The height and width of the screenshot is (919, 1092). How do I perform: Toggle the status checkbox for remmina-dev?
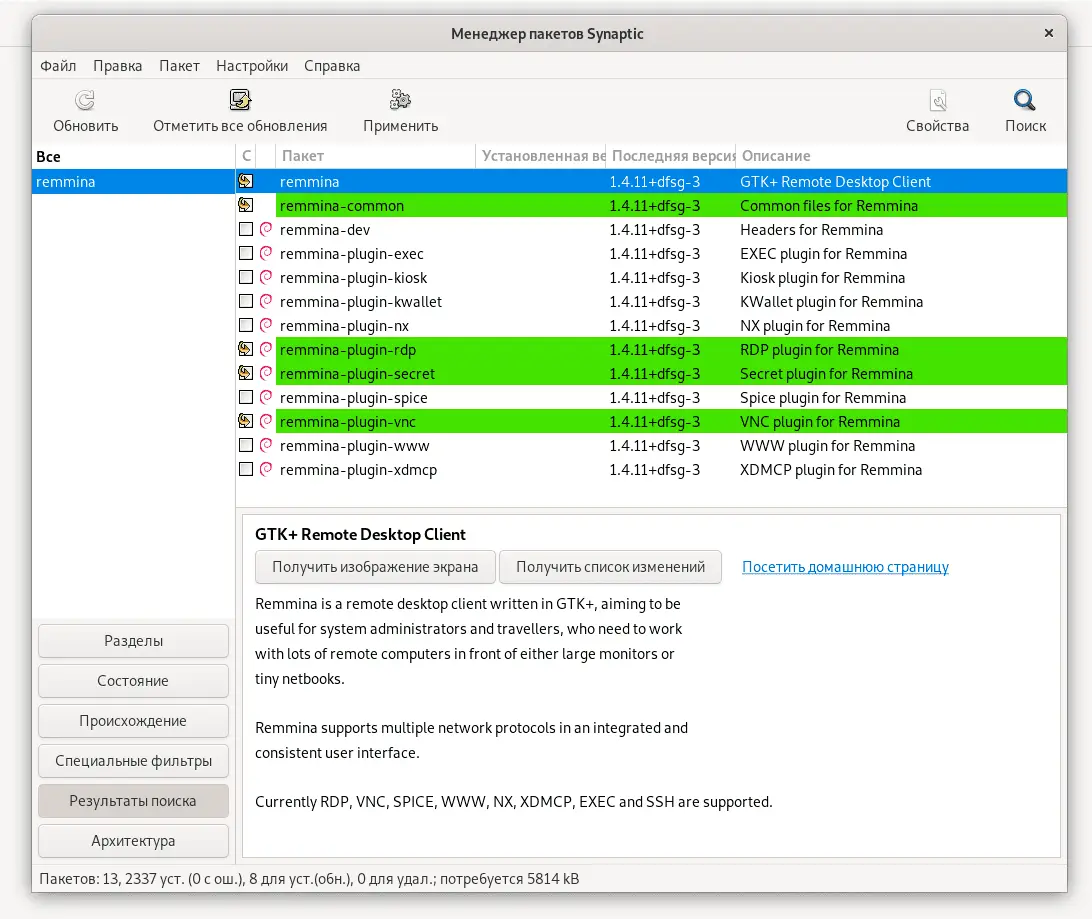246,229
